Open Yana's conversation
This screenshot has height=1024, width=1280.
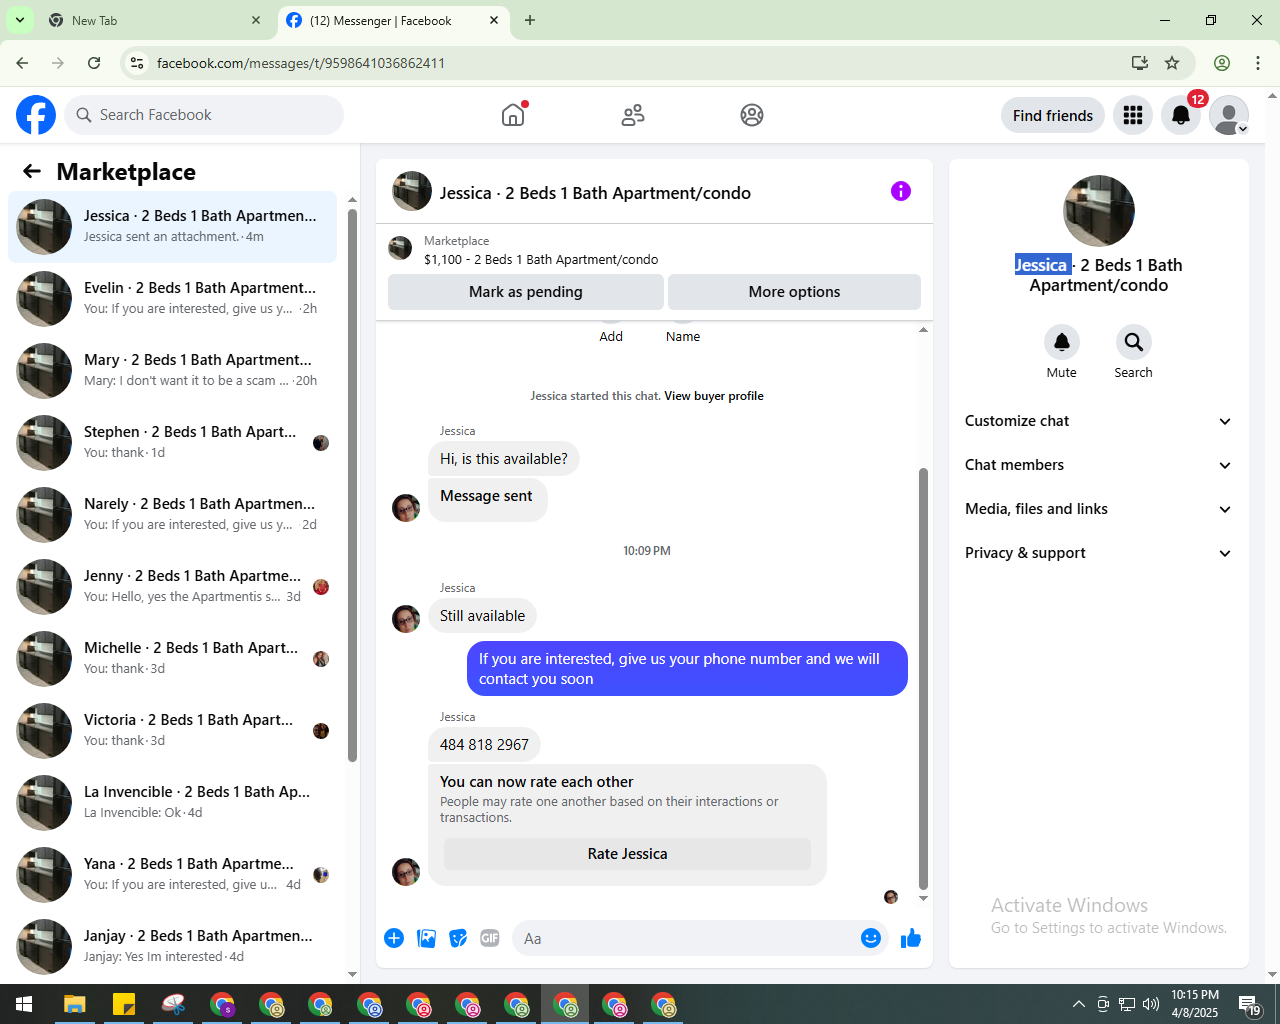click(x=172, y=874)
